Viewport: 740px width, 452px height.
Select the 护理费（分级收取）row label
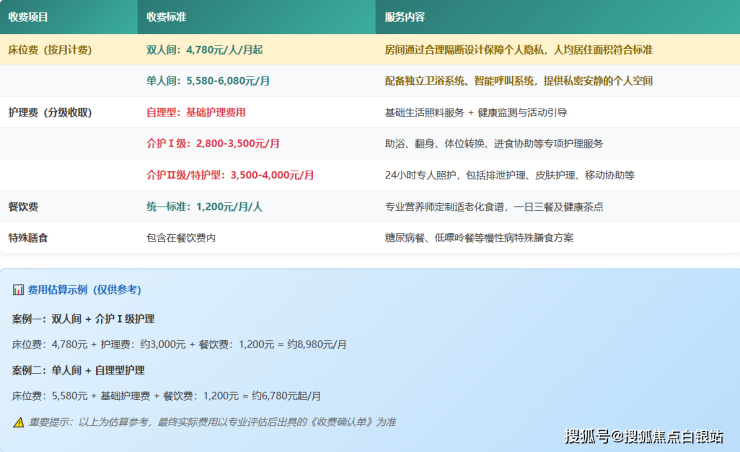tap(49, 112)
